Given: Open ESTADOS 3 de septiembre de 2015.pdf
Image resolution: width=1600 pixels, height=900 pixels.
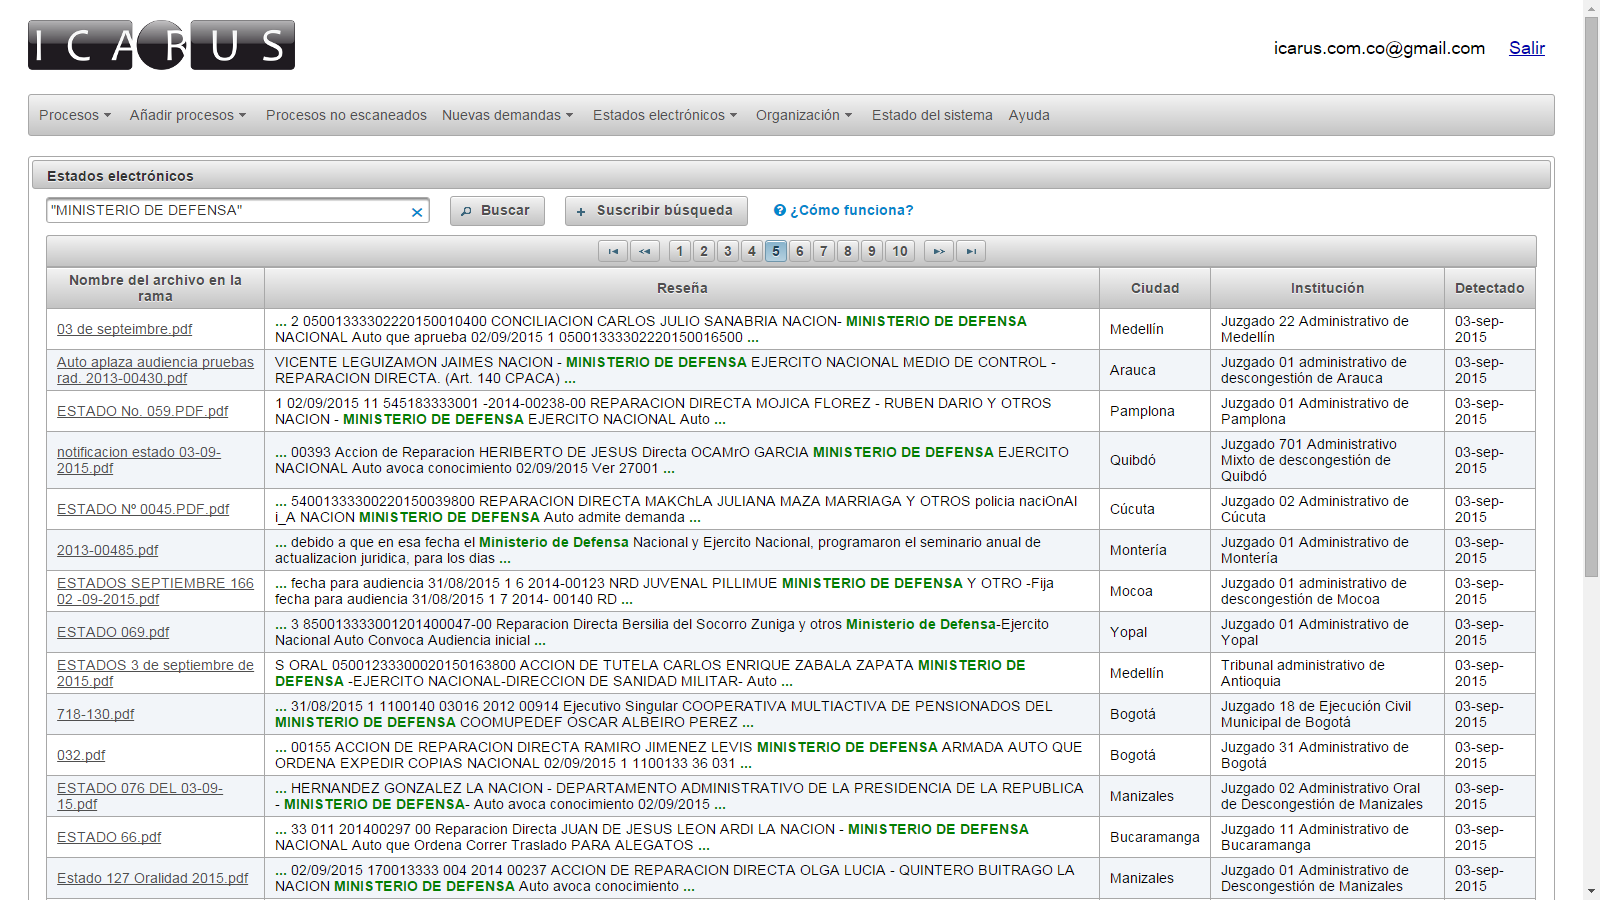Looking at the screenshot, I should point(155,673).
